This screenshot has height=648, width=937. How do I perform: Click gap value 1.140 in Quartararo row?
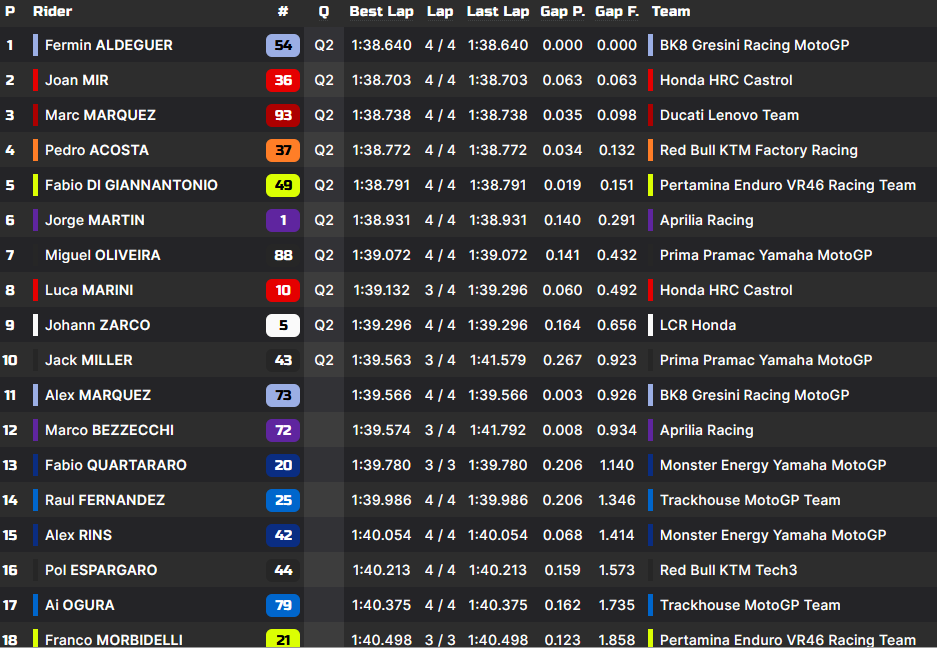617,465
